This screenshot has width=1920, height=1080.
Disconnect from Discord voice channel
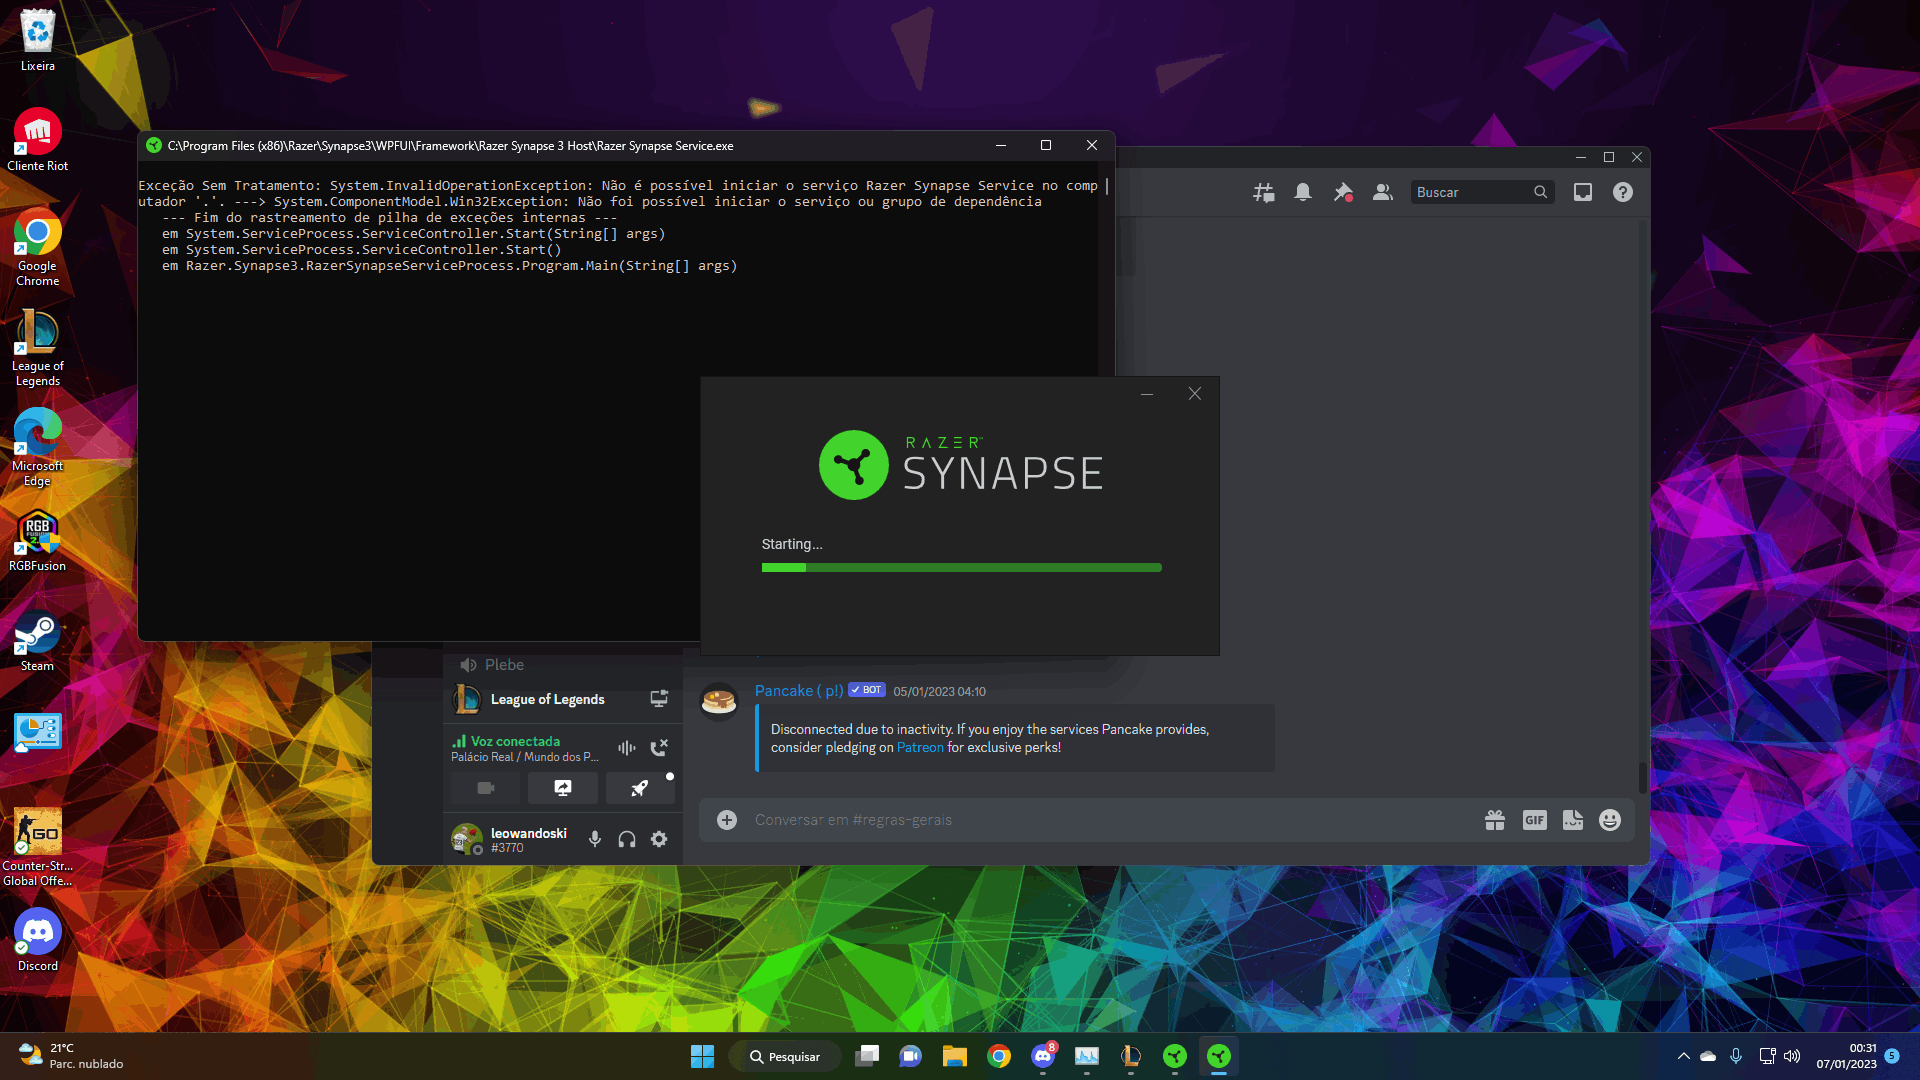(x=659, y=748)
